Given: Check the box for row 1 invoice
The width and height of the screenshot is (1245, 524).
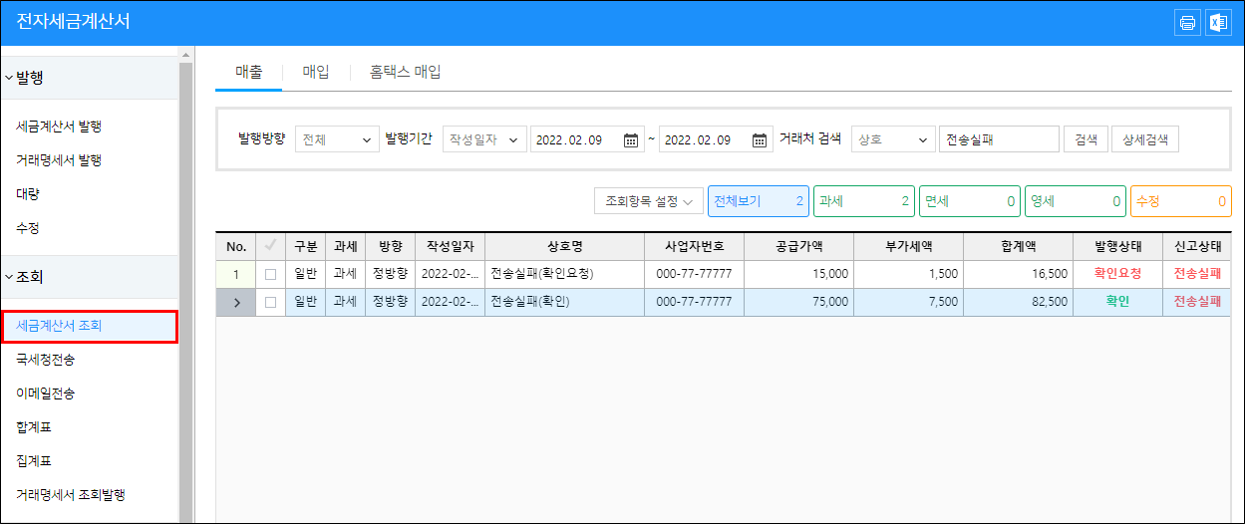Looking at the screenshot, I should pyautogui.click(x=270, y=274).
